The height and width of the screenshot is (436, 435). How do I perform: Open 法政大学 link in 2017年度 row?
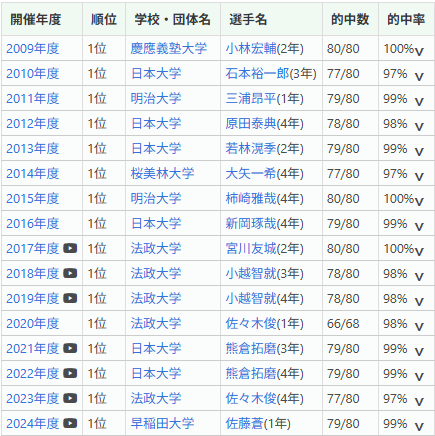tap(156, 249)
